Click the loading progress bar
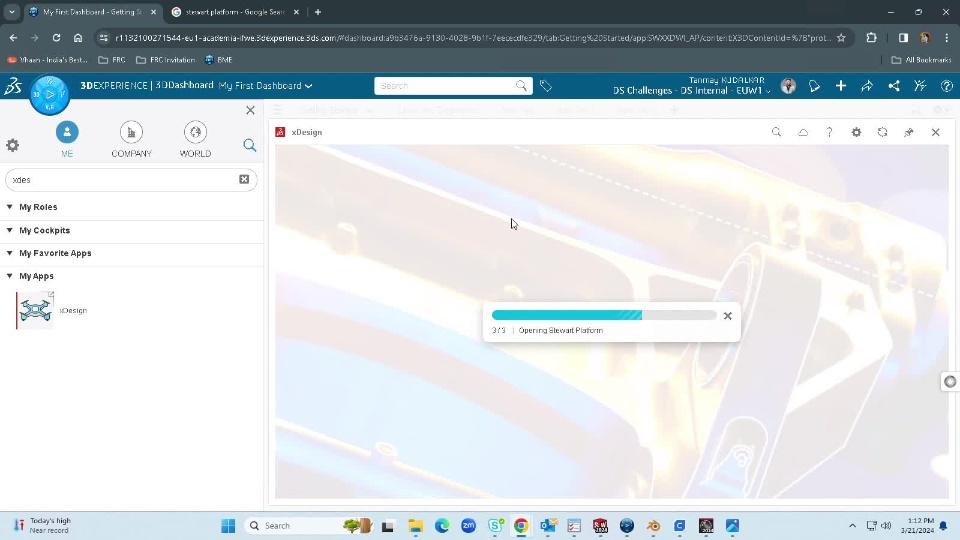This screenshot has width=960, height=540. (x=604, y=315)
